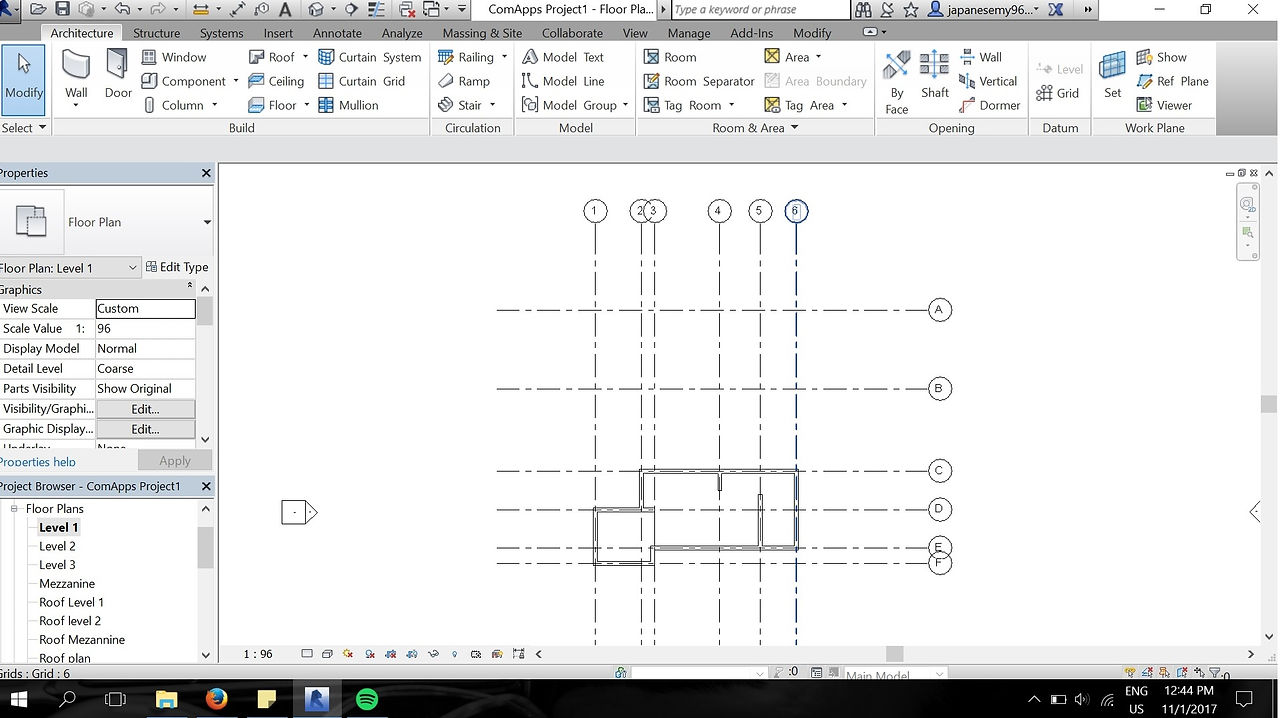
Task: Expand the Room & Area panel dropdown
Action: click(795, 128)
